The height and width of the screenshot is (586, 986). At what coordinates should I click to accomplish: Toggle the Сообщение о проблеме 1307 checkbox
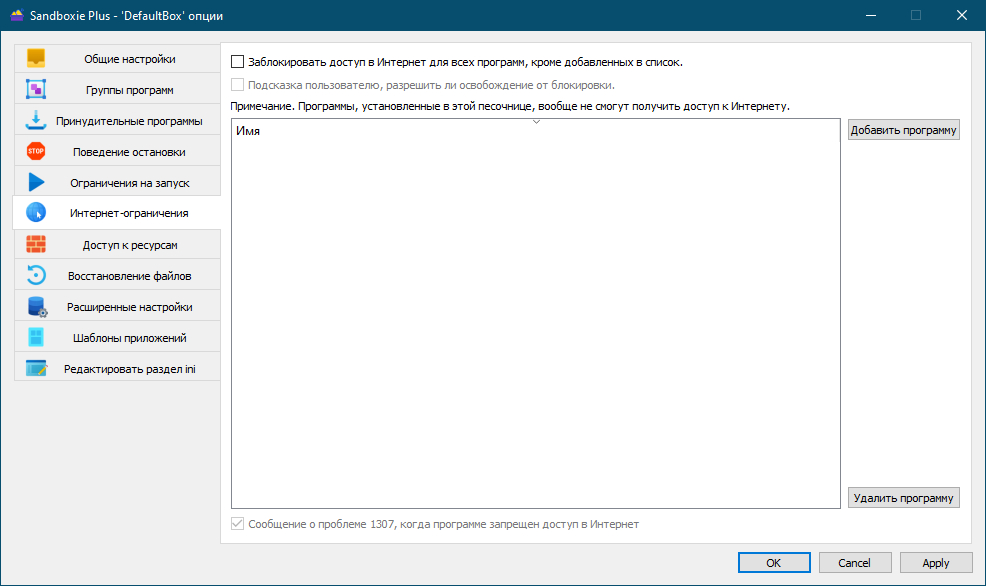coord(237,524)
